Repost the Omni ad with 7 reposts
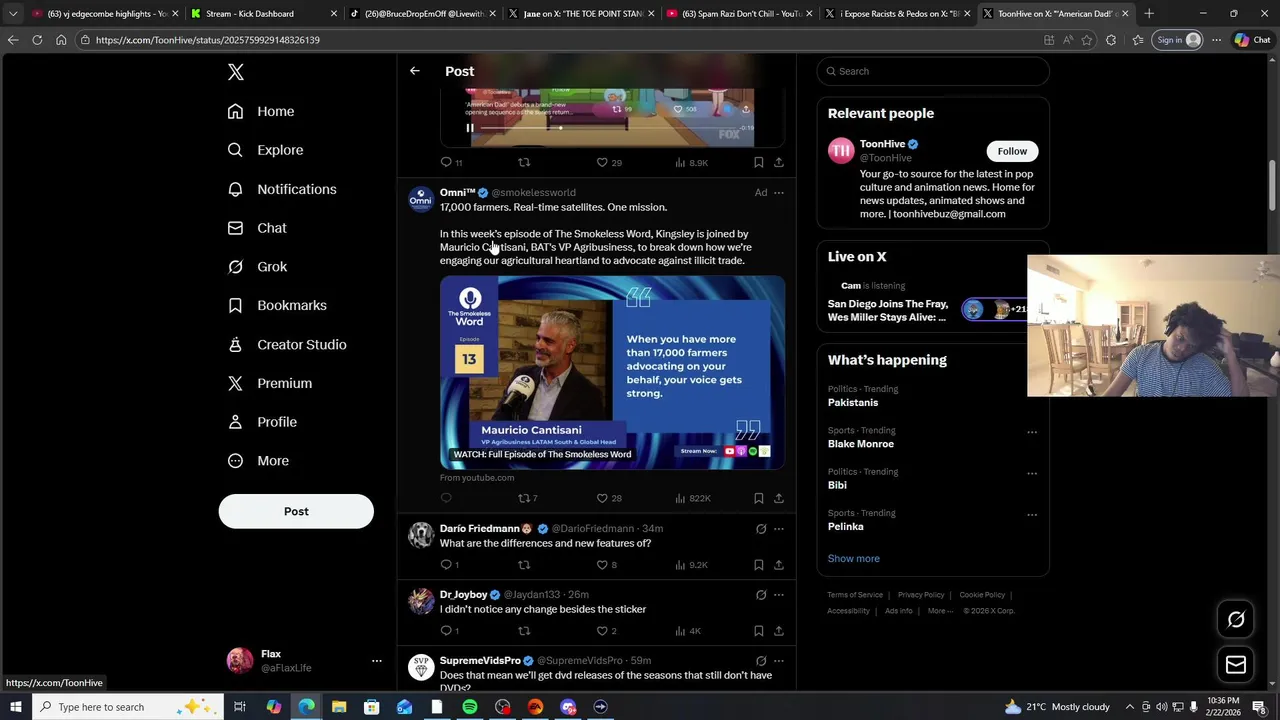 pyautogui.click(x=527, y=498)
